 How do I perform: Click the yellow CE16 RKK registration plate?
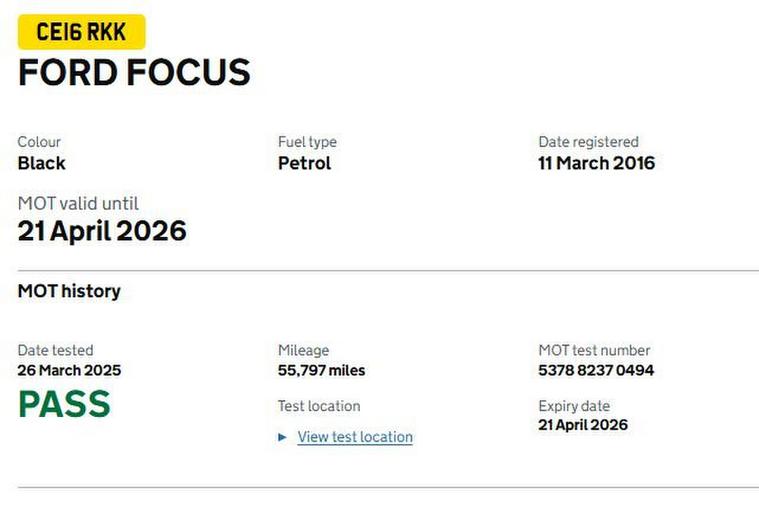81,32
